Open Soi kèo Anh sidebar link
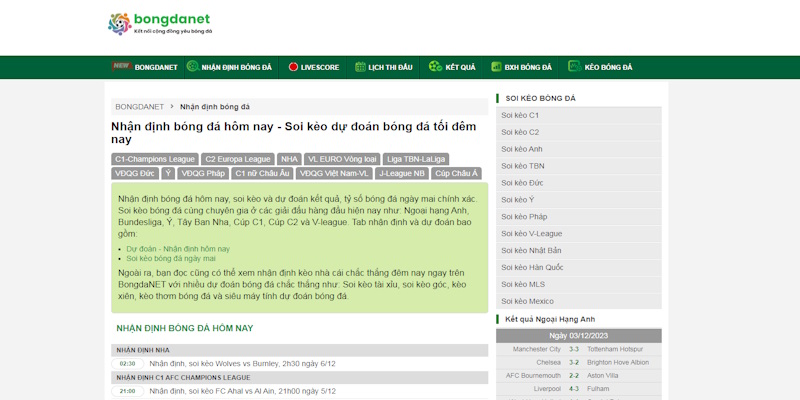 579,149
